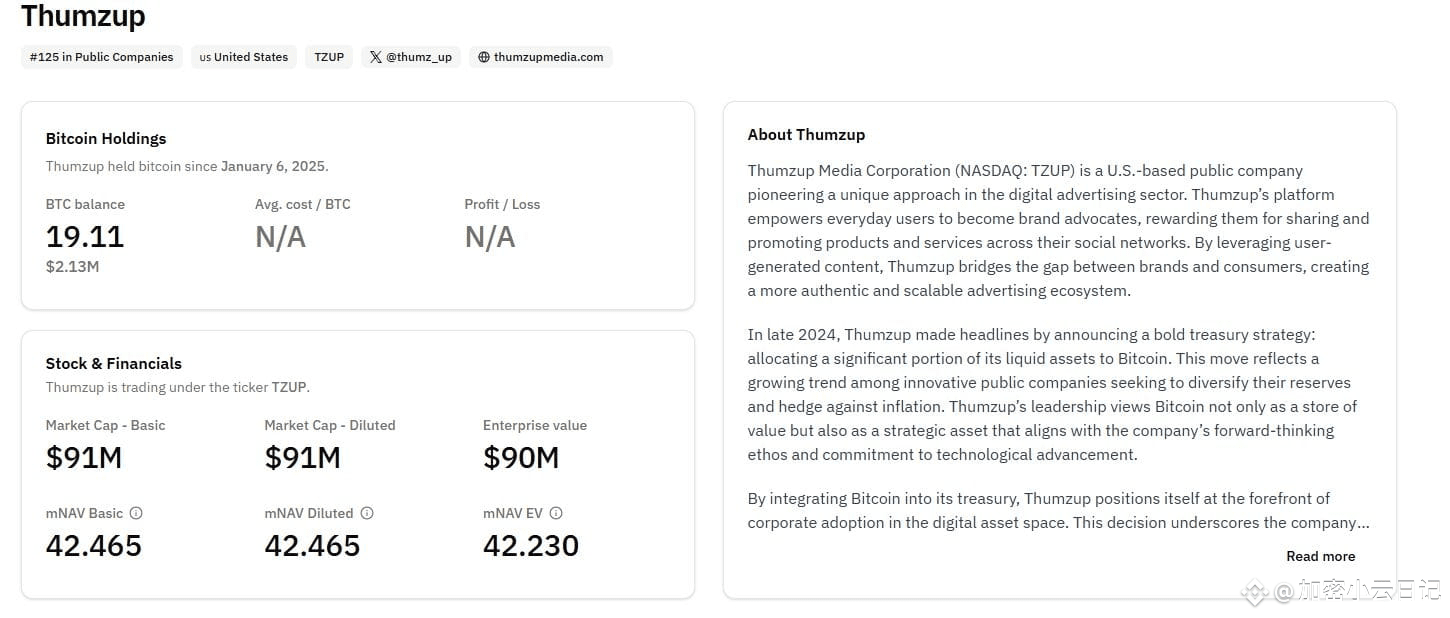Click the US country code badge
Image resolution: width=1450 pixels, height=618 pixels.
[205, 57]
